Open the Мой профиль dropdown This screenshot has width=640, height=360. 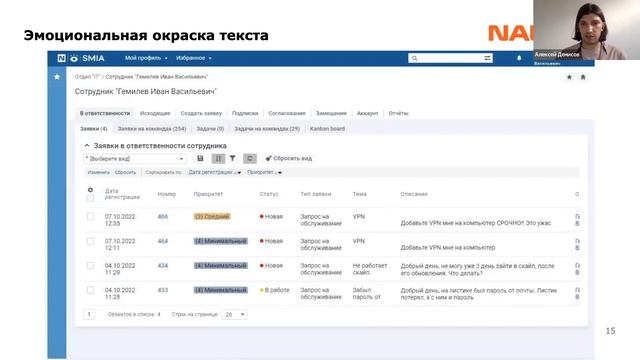coord(146,58)
